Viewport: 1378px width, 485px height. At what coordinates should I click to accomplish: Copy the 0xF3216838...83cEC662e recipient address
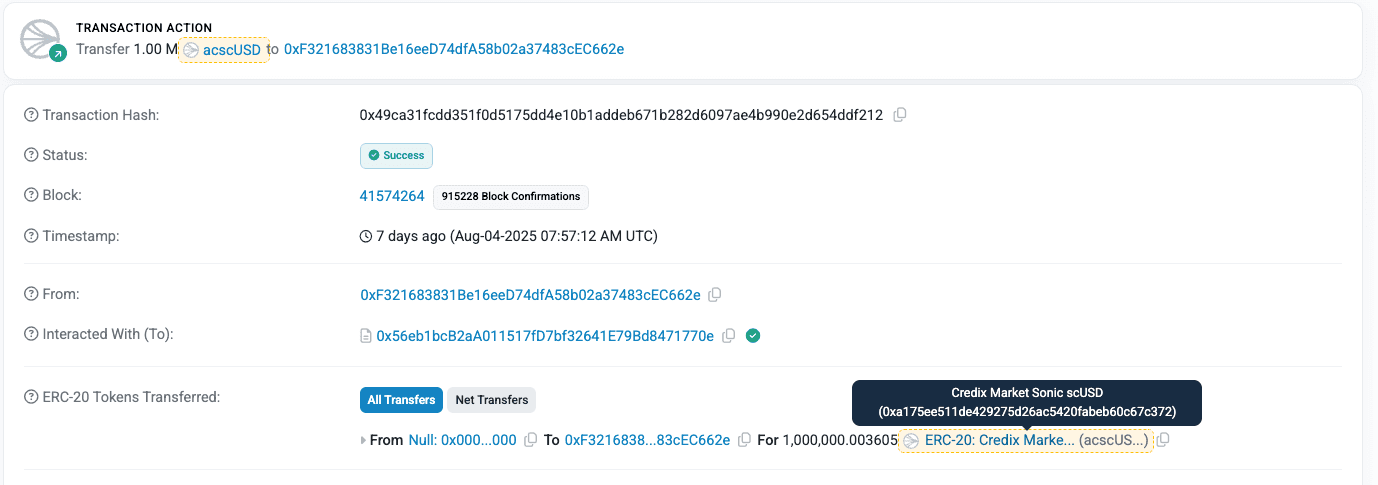[x=744, y=440]
